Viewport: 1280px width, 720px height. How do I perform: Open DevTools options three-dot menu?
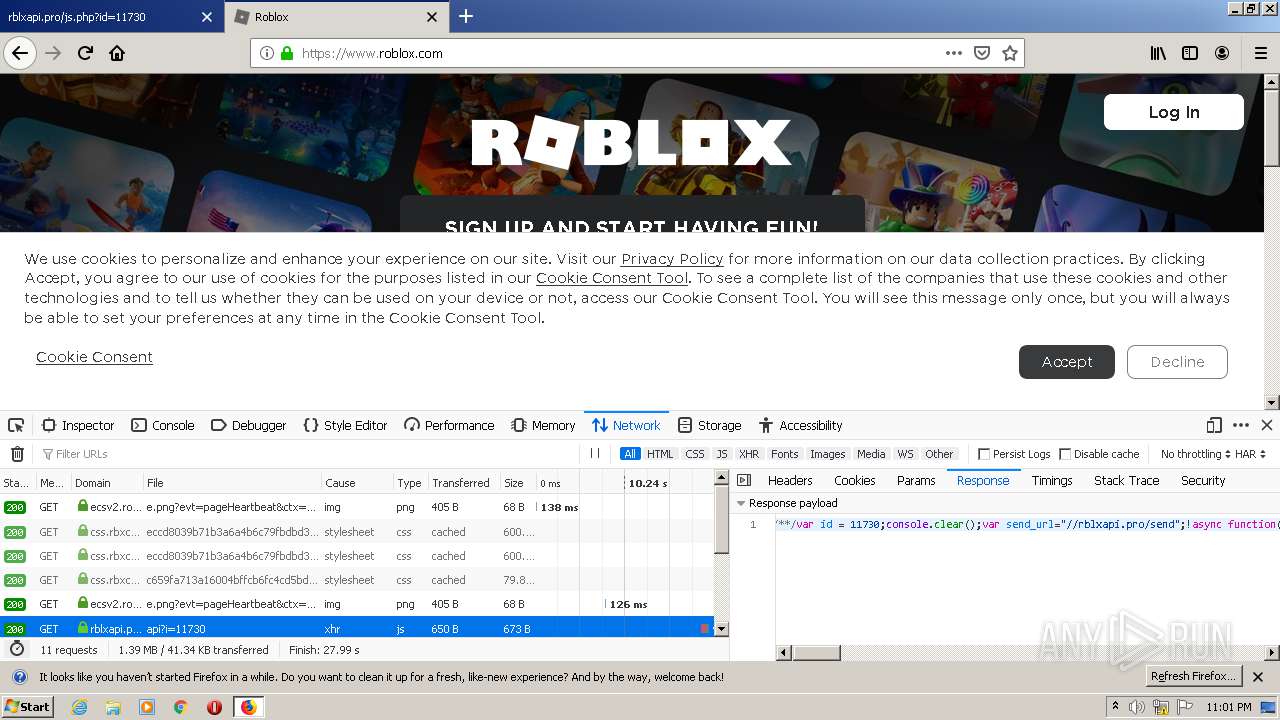(1241, 425)
